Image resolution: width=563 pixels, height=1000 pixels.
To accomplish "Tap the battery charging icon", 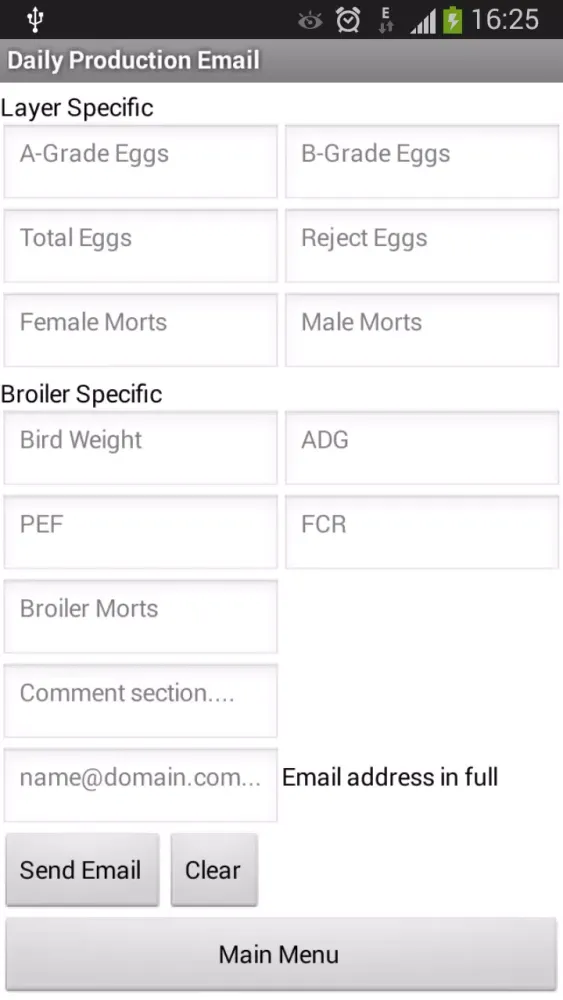I will point(453,20).
